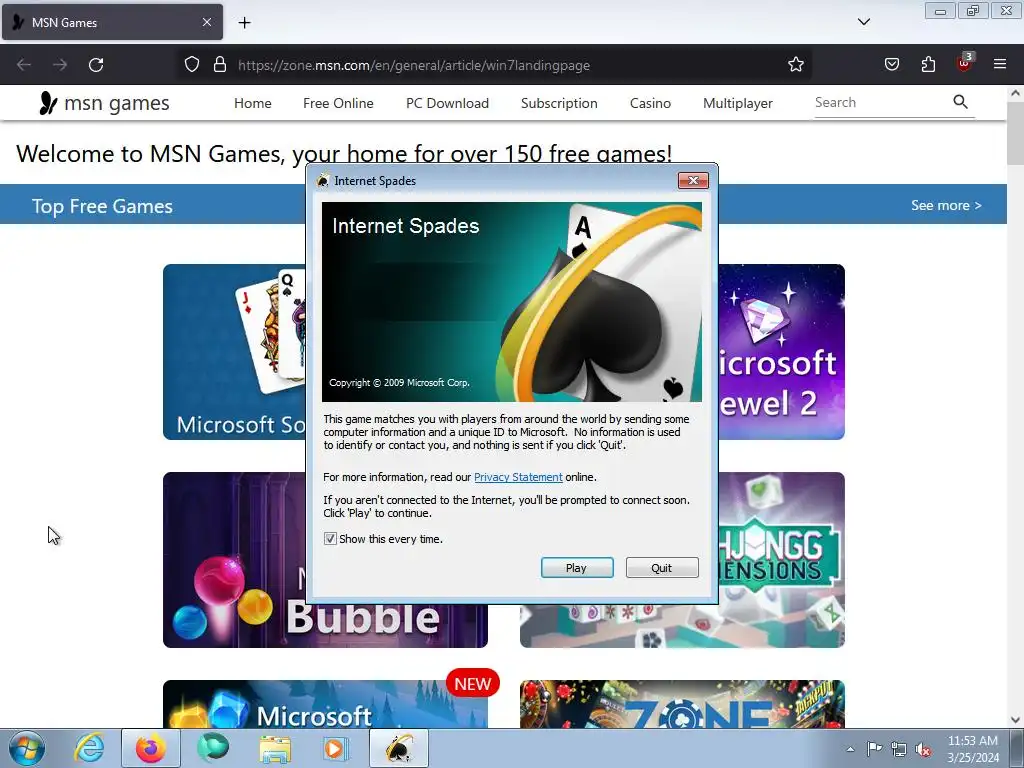Go to the Home menu item

(253, 103)
